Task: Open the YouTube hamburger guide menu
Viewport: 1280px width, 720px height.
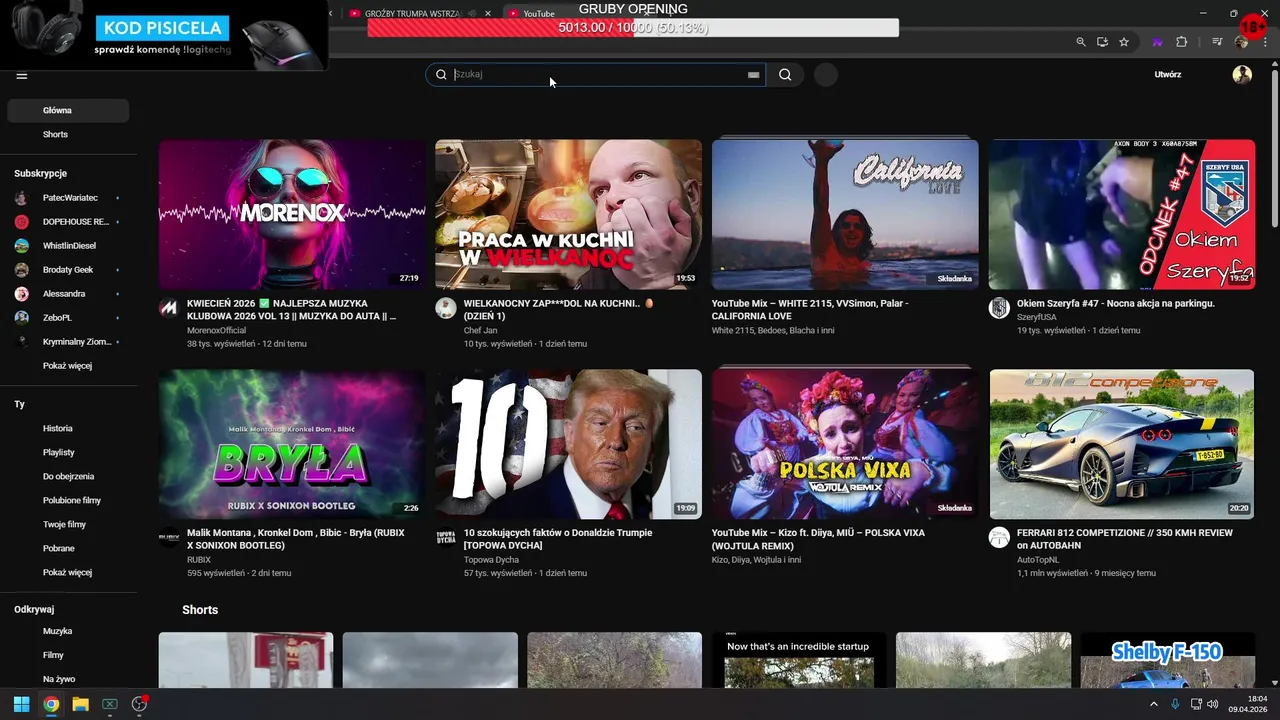Action: [x=21, y=75]
